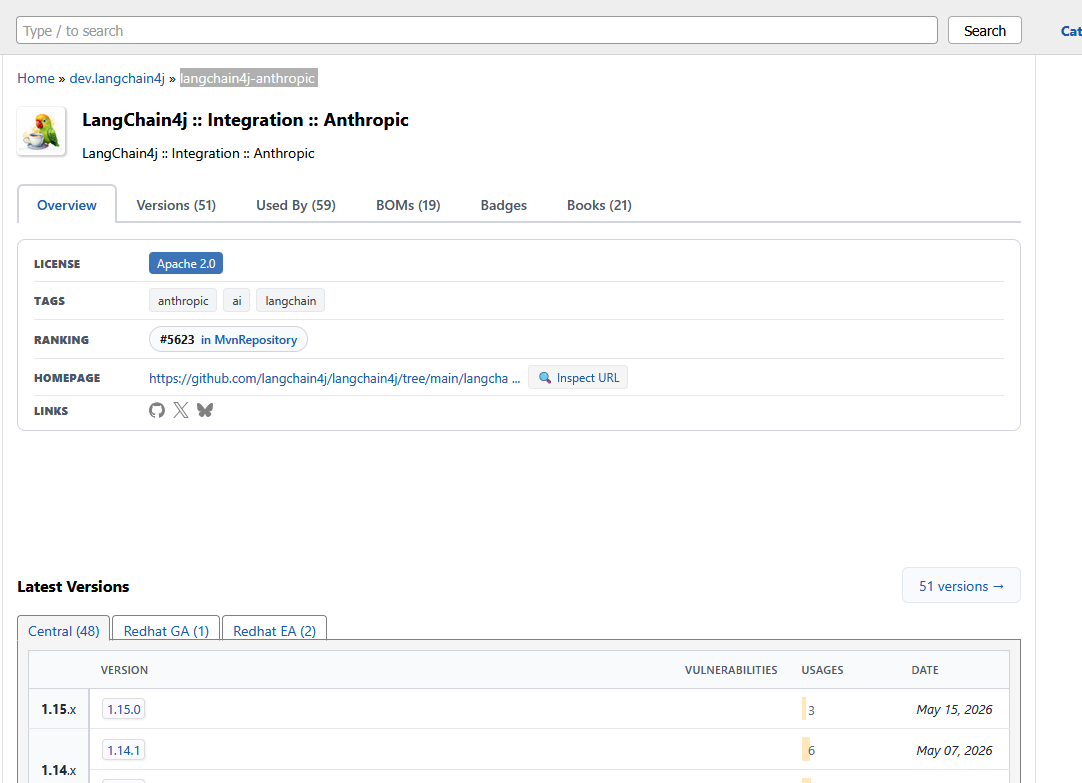Select the Central (48) repository tab
This screenshot has width=1082, height=783.
tap(63, 631)
